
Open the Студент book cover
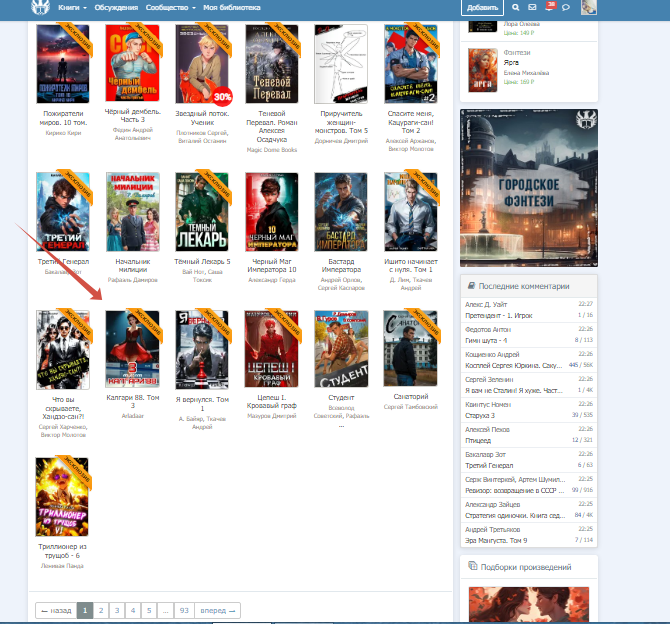coord(342,349)
